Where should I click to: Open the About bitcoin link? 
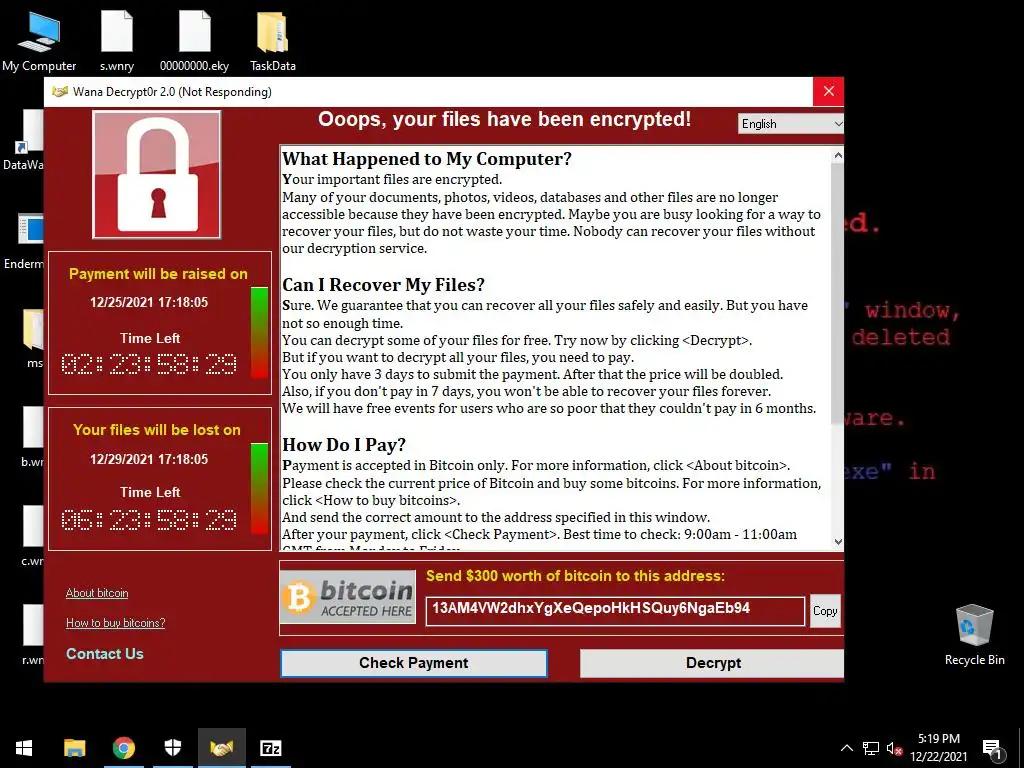97,593
